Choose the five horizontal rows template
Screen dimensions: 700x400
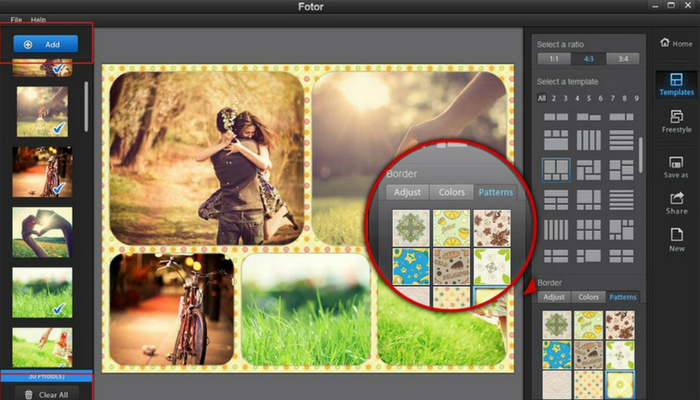point(621,200)
